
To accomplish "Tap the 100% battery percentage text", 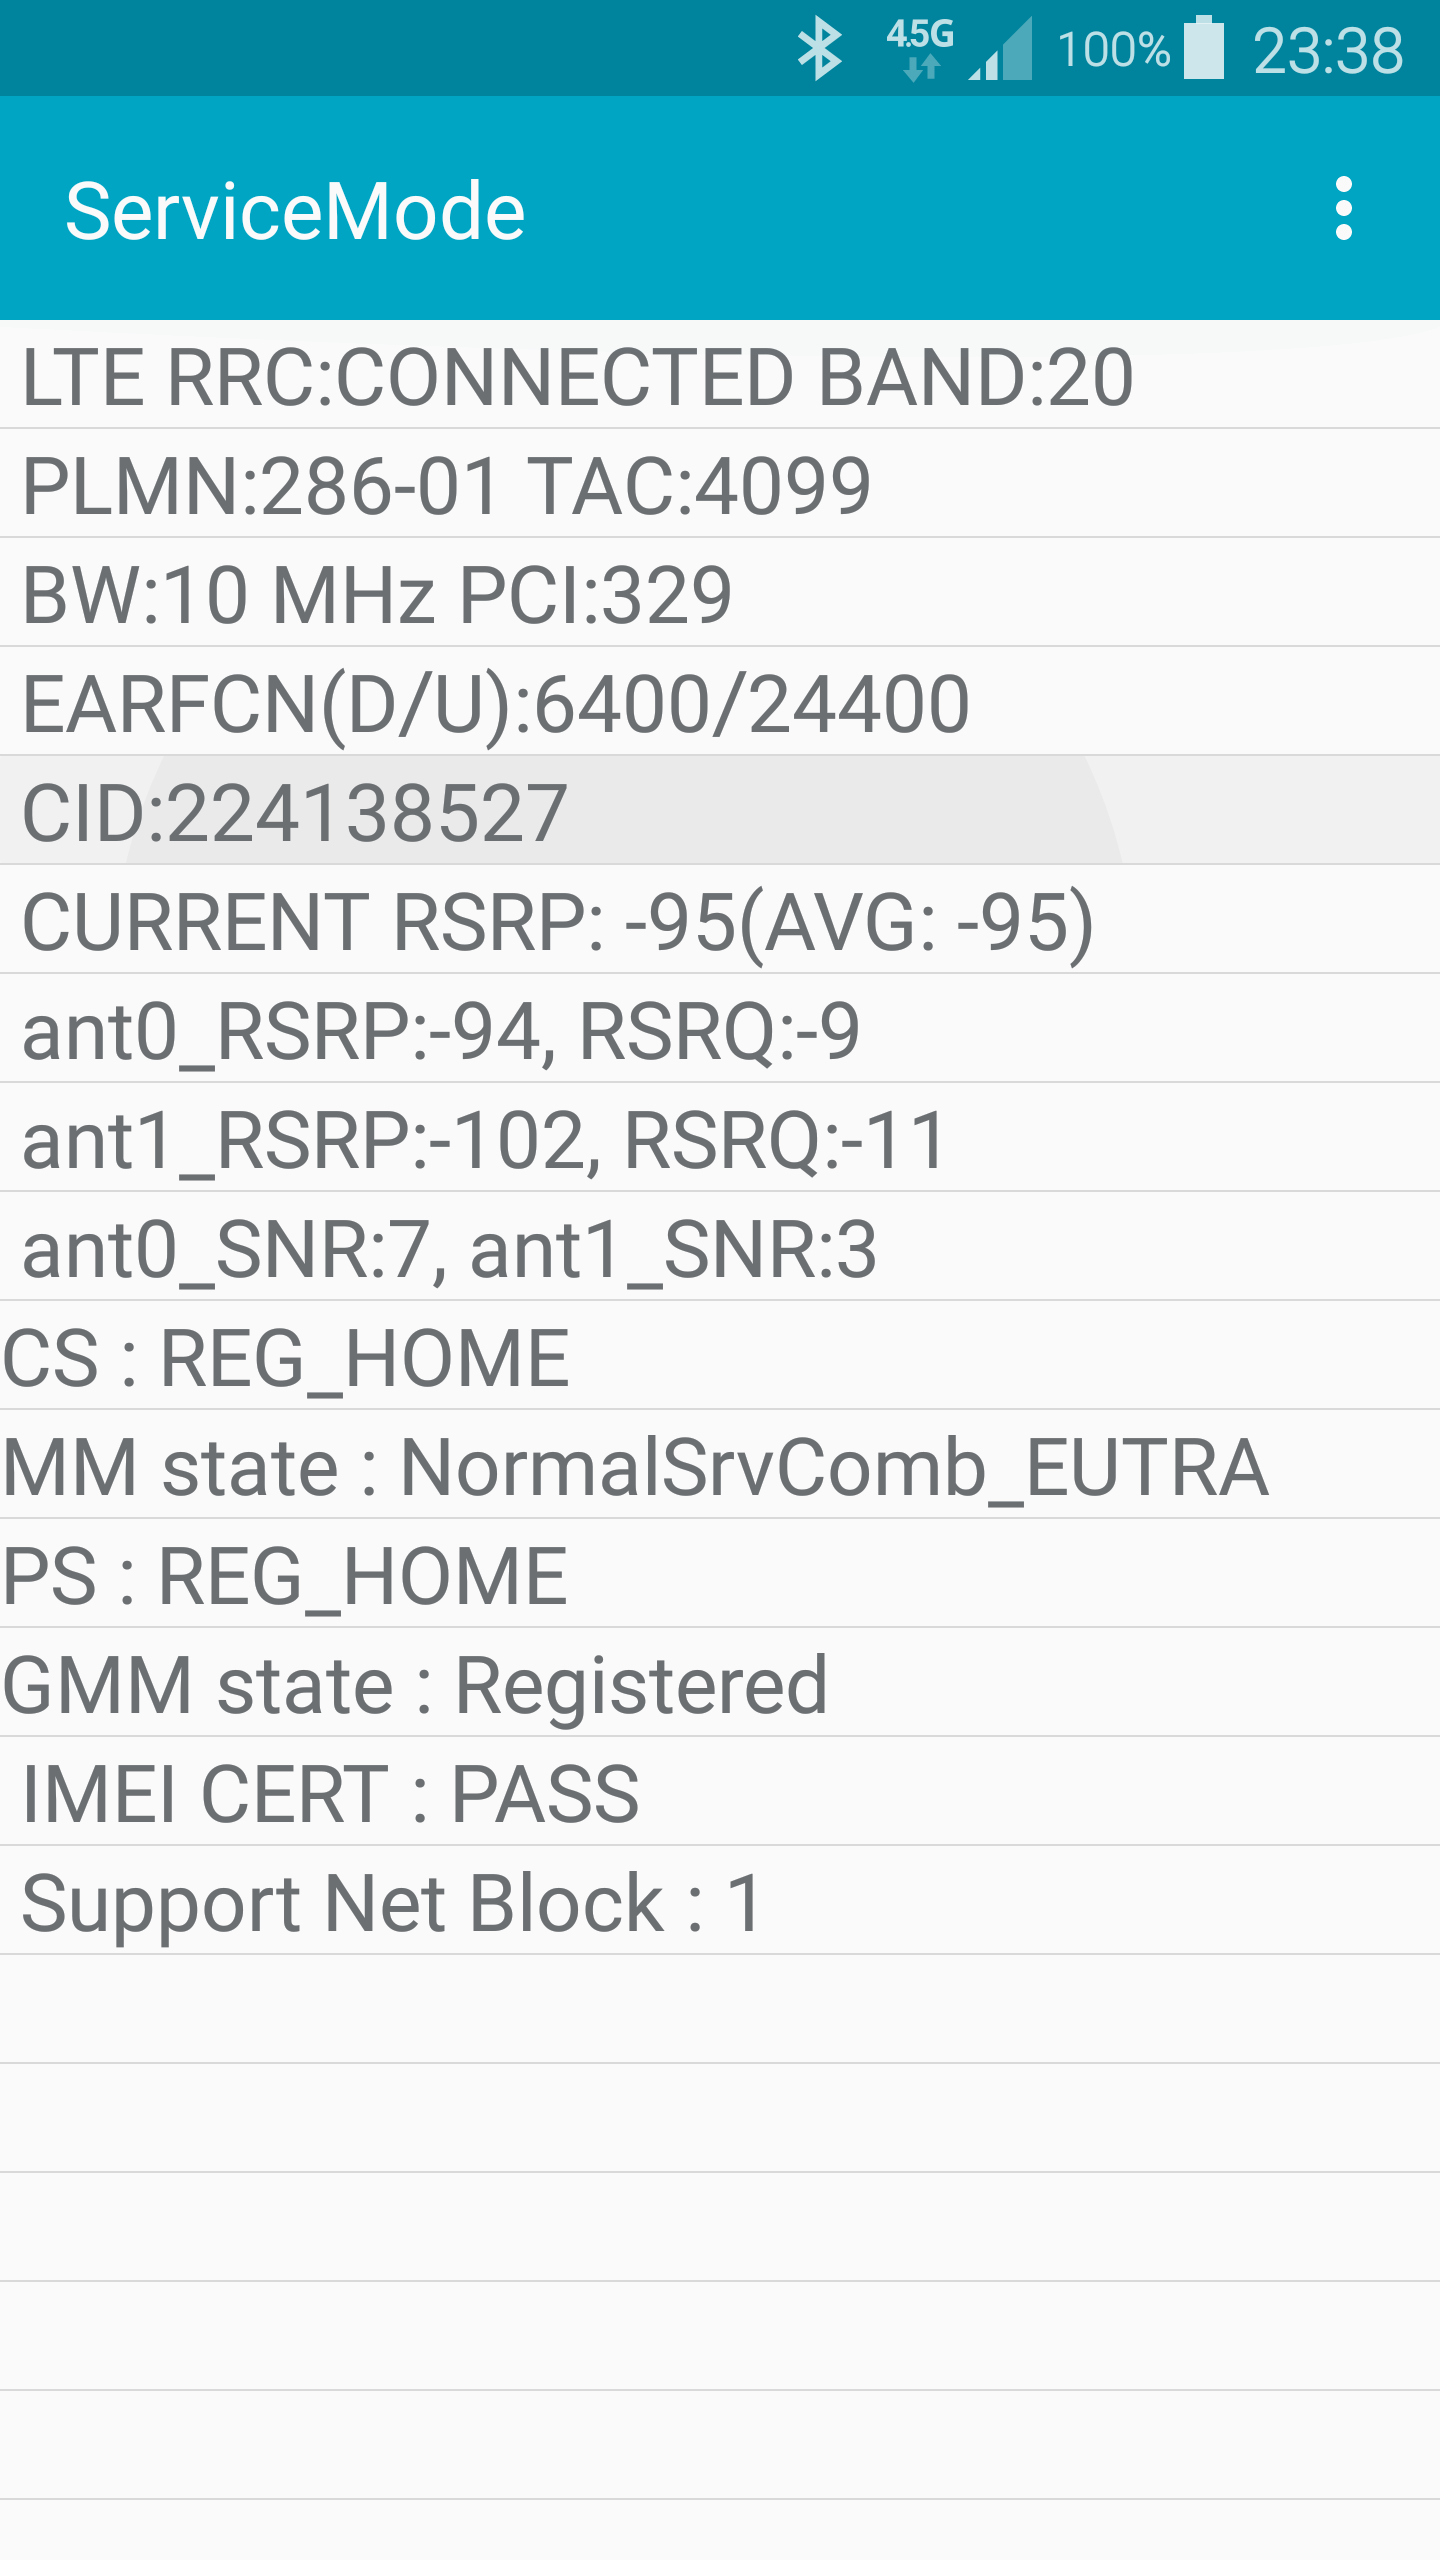I will (x=1112, y=50).
